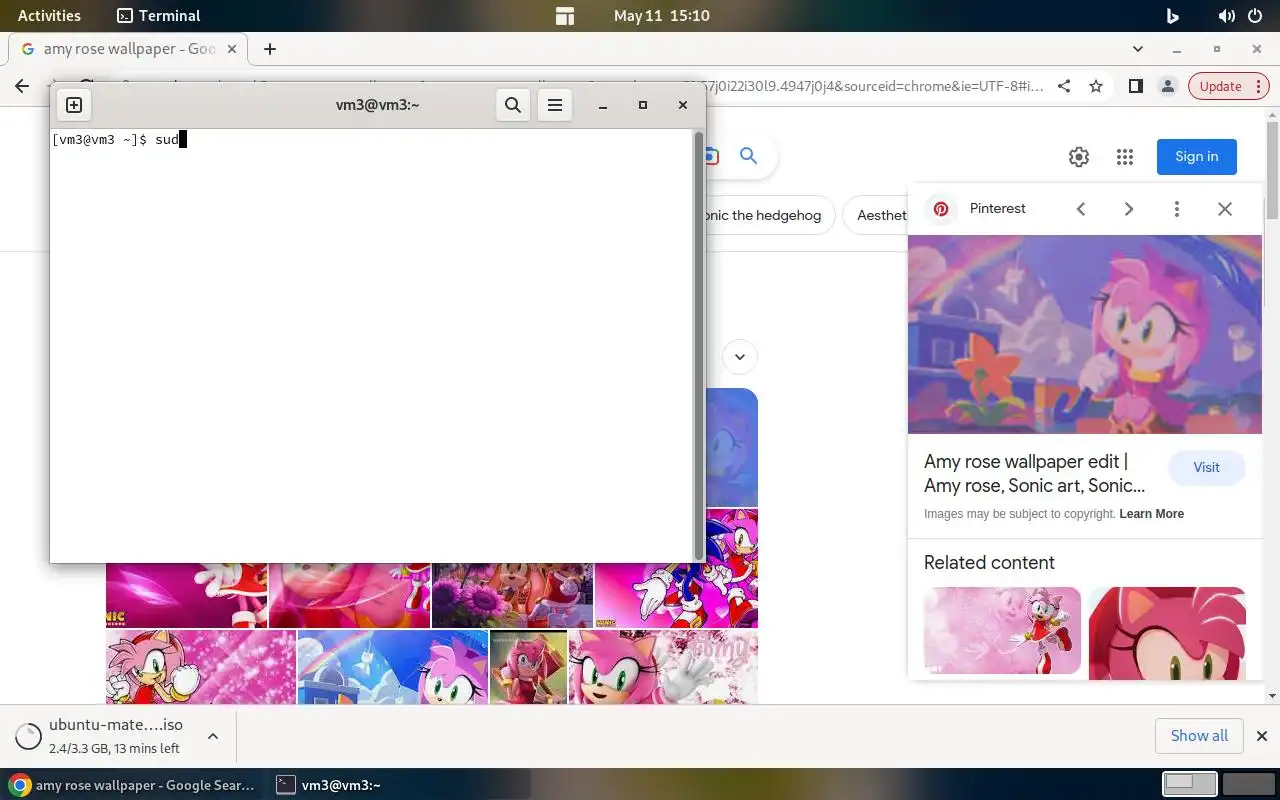Click ubuntu-mate iso download progress icon

click(28, 737)
